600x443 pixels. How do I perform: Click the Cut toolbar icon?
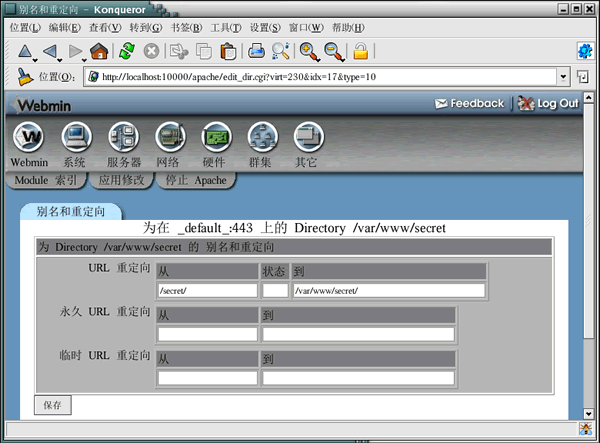179,51
